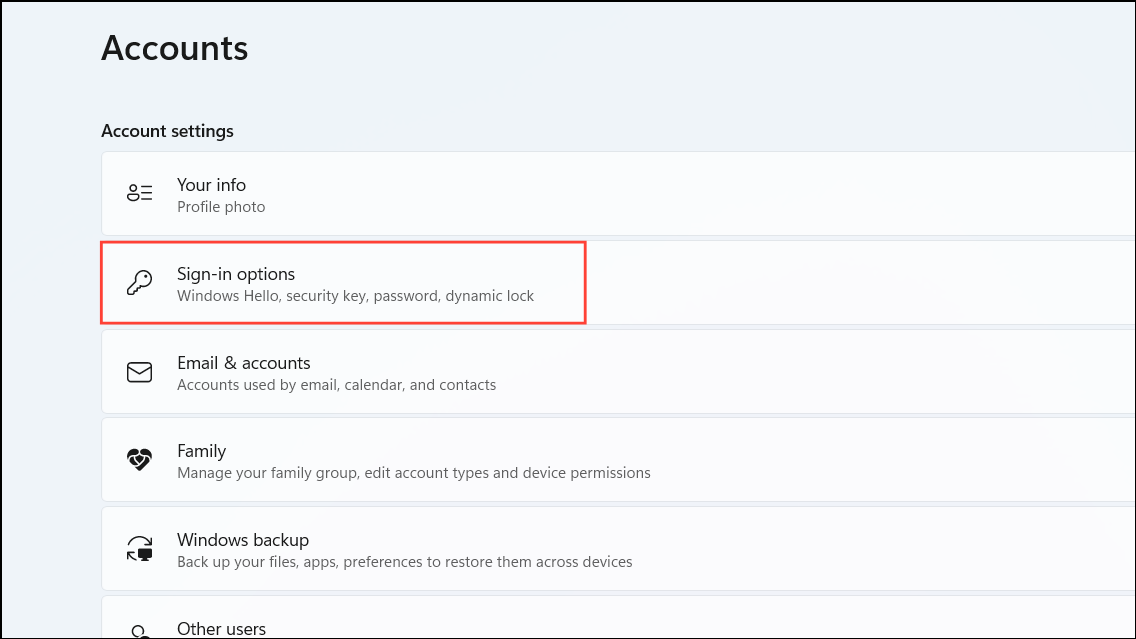Open Other users settings

coord(618,617)
